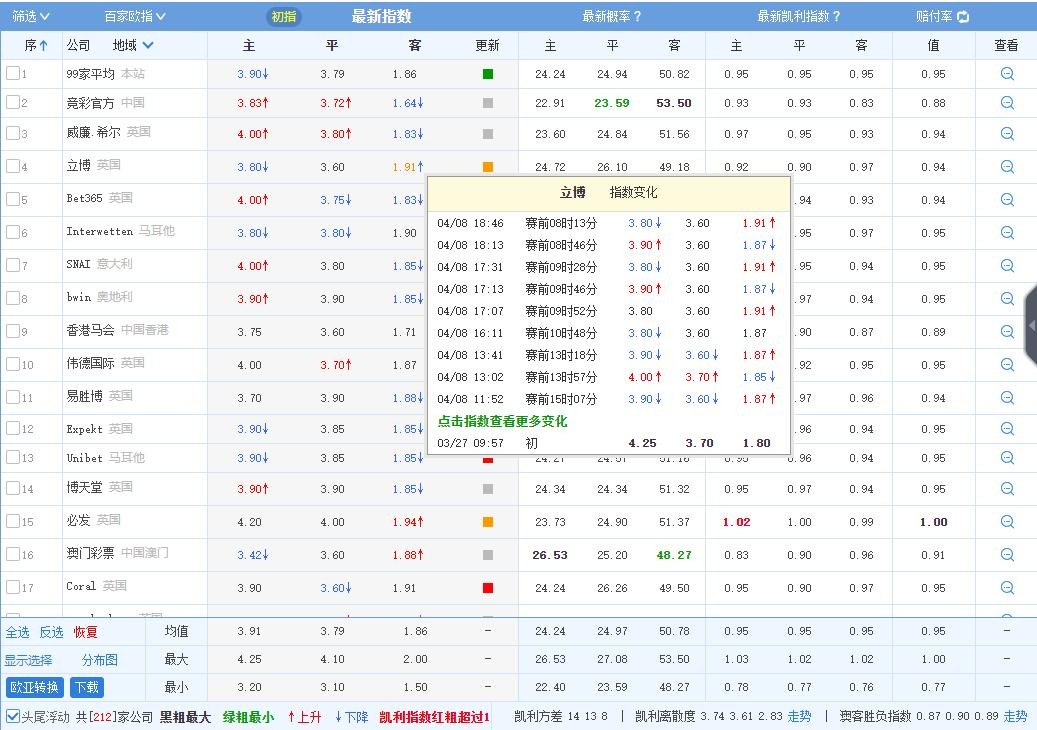Click the refresh icon beside 赔付率
The width and height of the screenshot is (1037, 730).
click(x=963, y=17)
